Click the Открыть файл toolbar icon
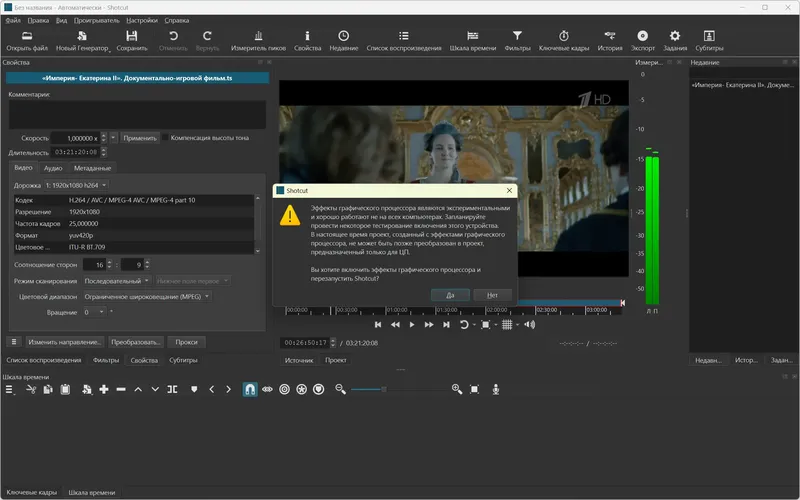Screen dimensions: 800x500 [26, 36]
